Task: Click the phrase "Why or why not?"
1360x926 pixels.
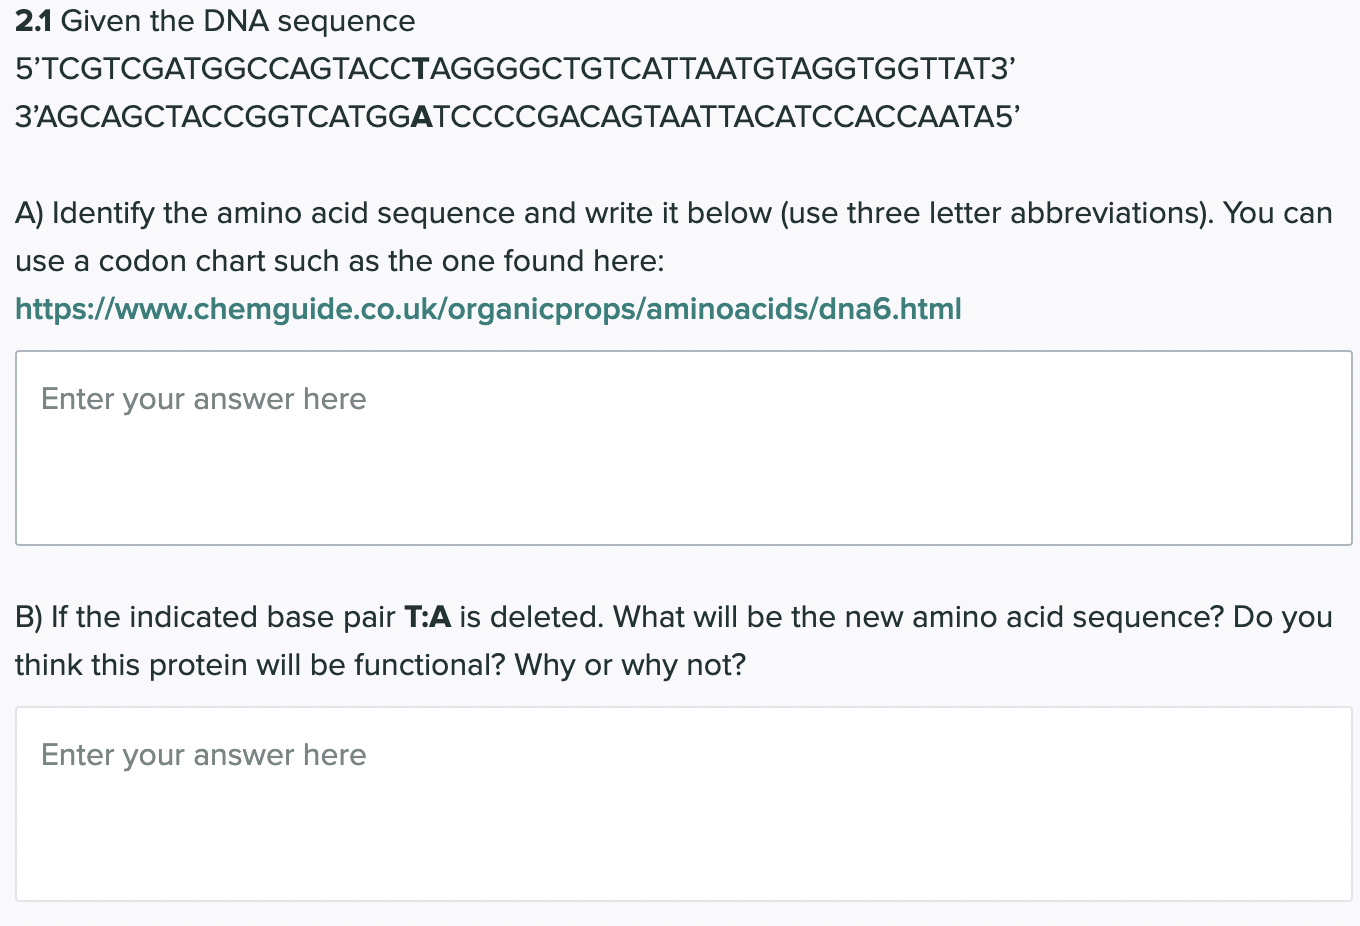Action: [630, 665]
